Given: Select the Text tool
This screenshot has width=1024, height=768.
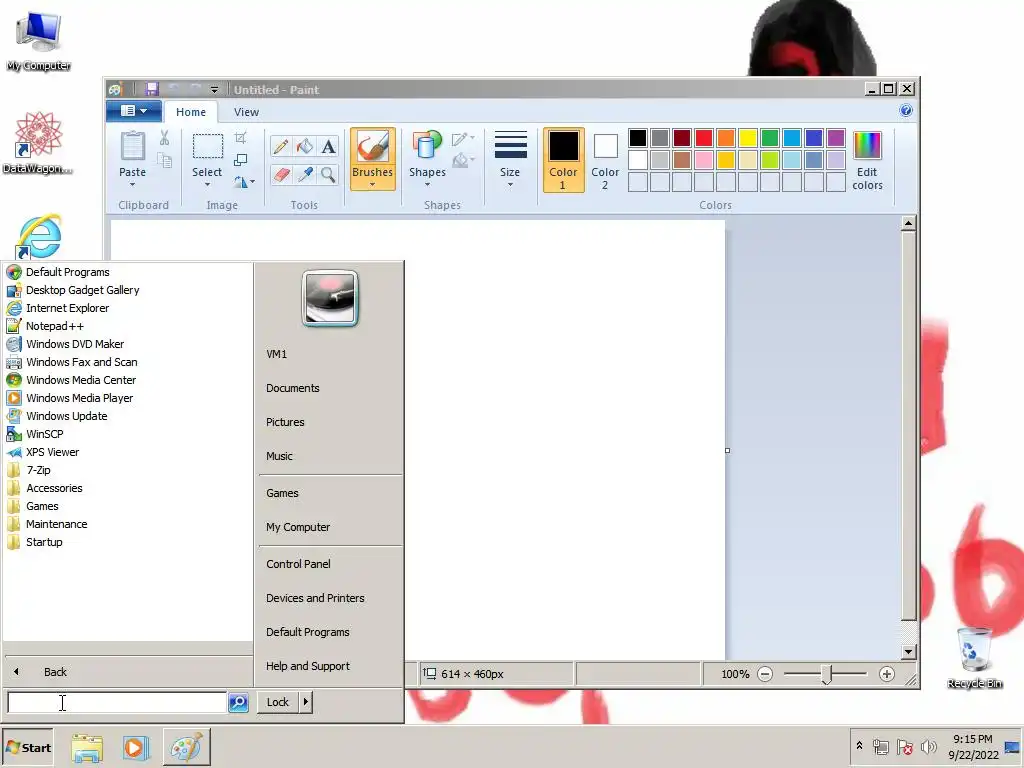Looking at the screenshot, I should pyautogui.click(x=328, y=146).
